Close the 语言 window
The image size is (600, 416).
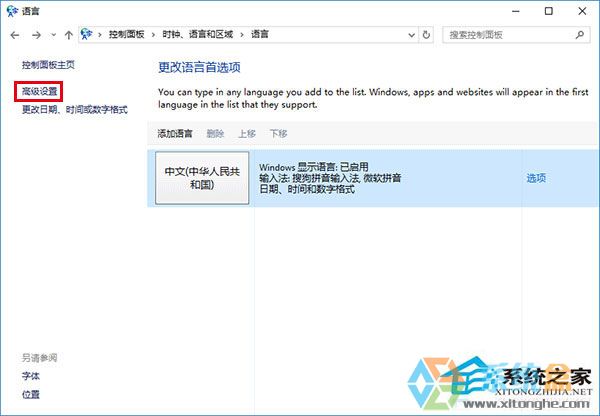[x=582, y=11]
